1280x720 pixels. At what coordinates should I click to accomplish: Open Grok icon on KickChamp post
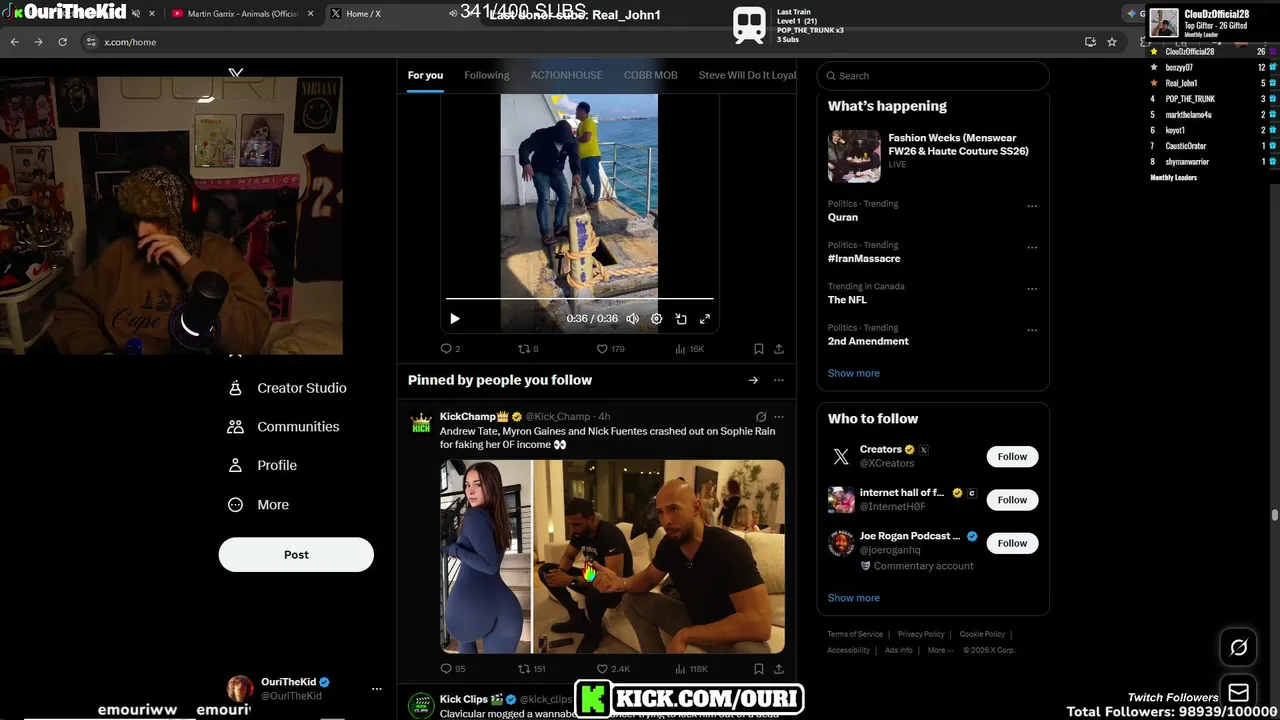(761, 417)
